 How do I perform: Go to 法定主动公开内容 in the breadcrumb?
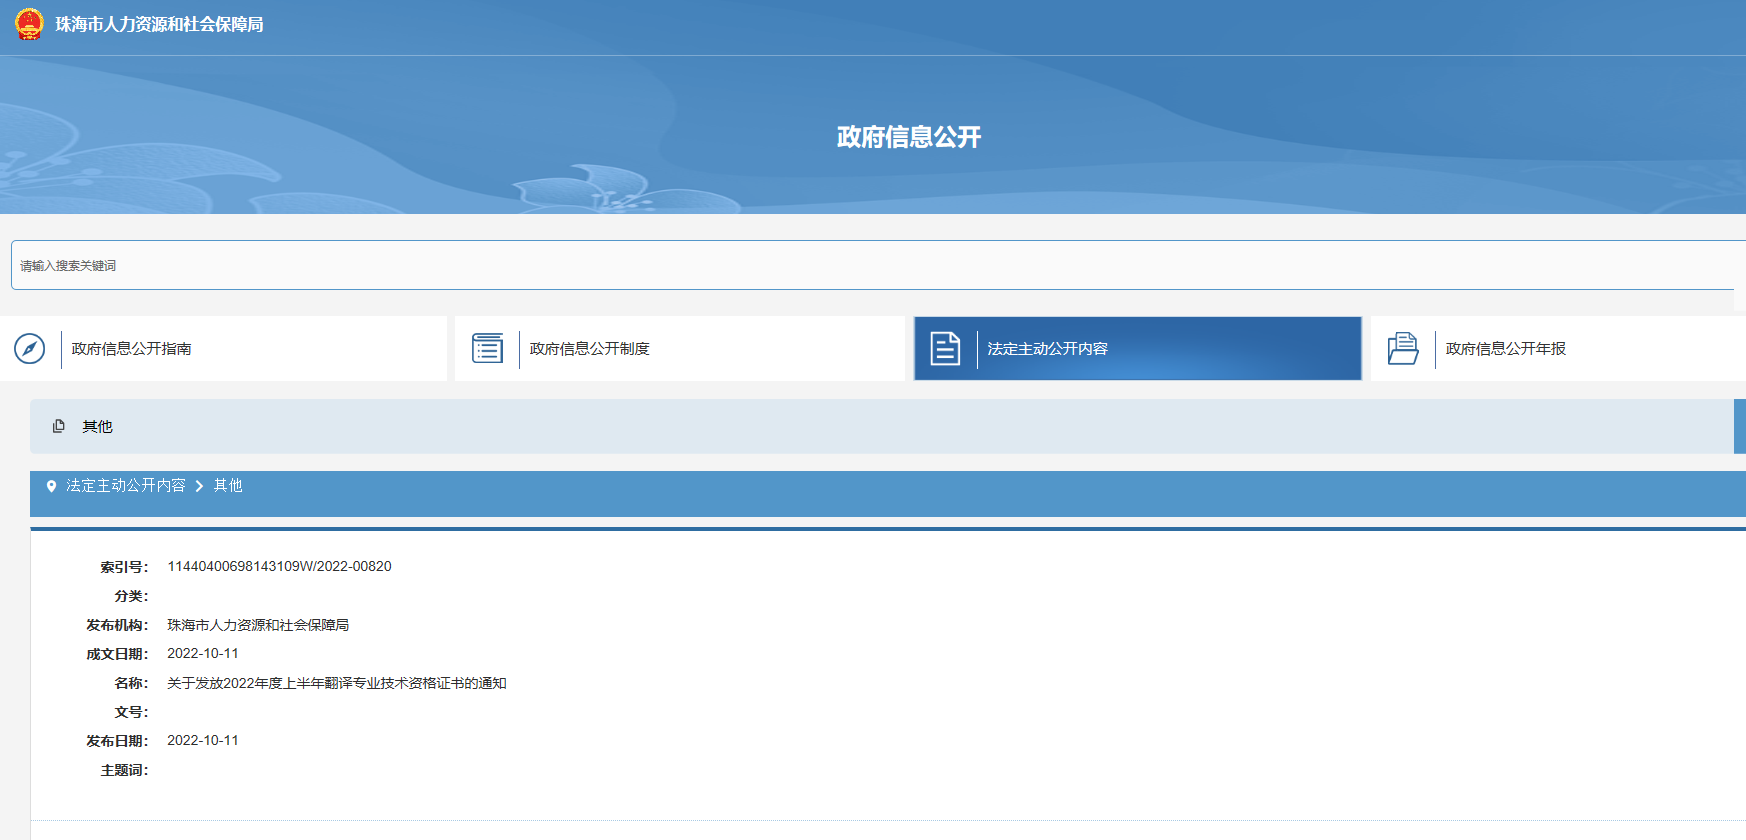click(126, 486)
